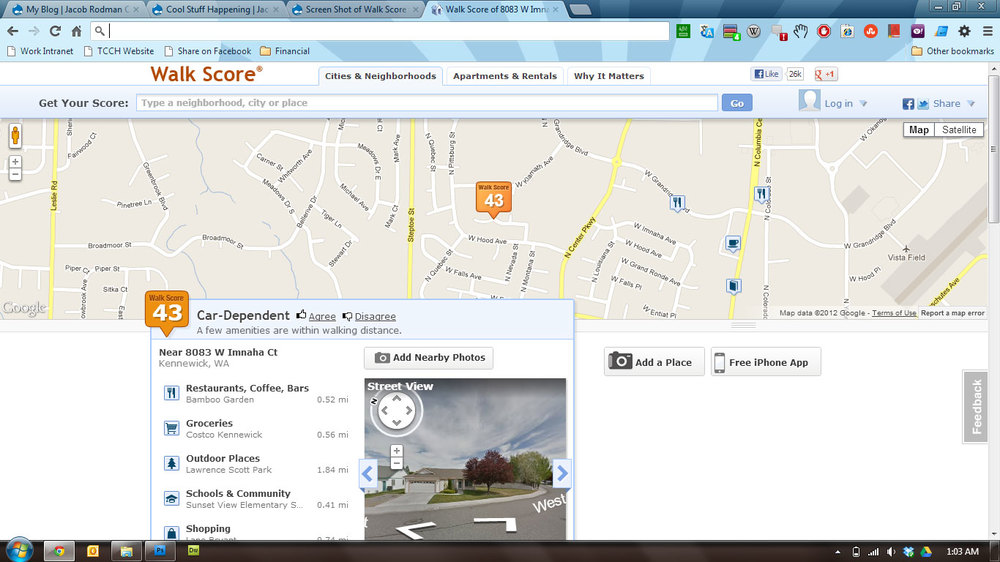This screenshot has width=1000, height=562.
Task: Click the neighborhood search input field
Action: [427, 103]
